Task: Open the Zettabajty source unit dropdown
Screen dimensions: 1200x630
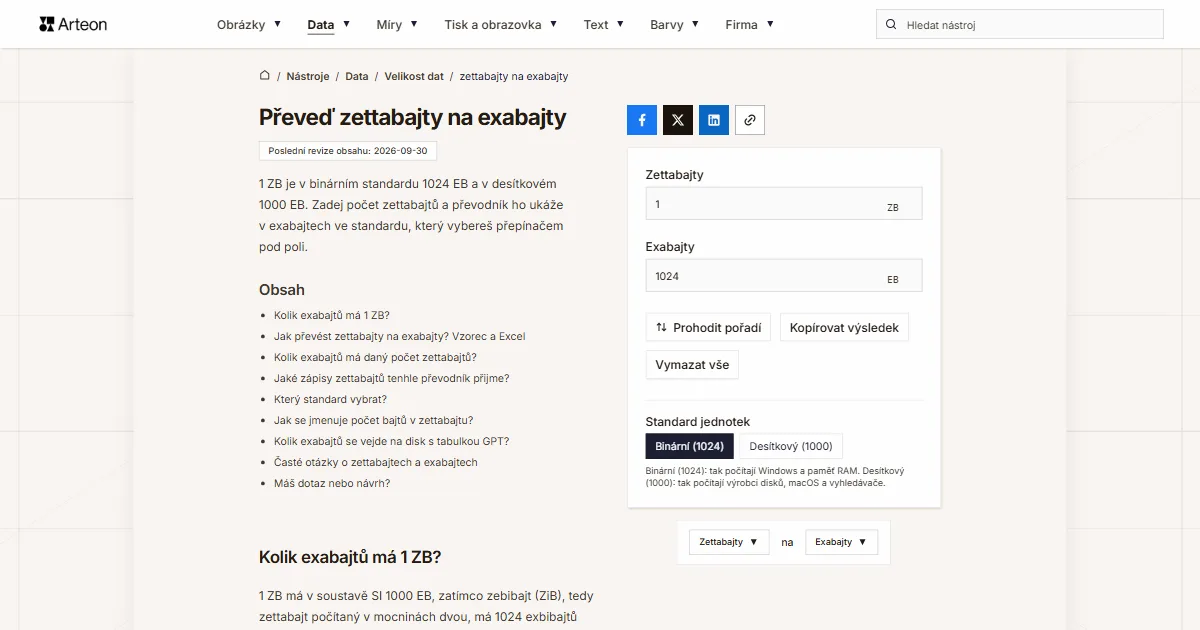Action: coord(729,542)
